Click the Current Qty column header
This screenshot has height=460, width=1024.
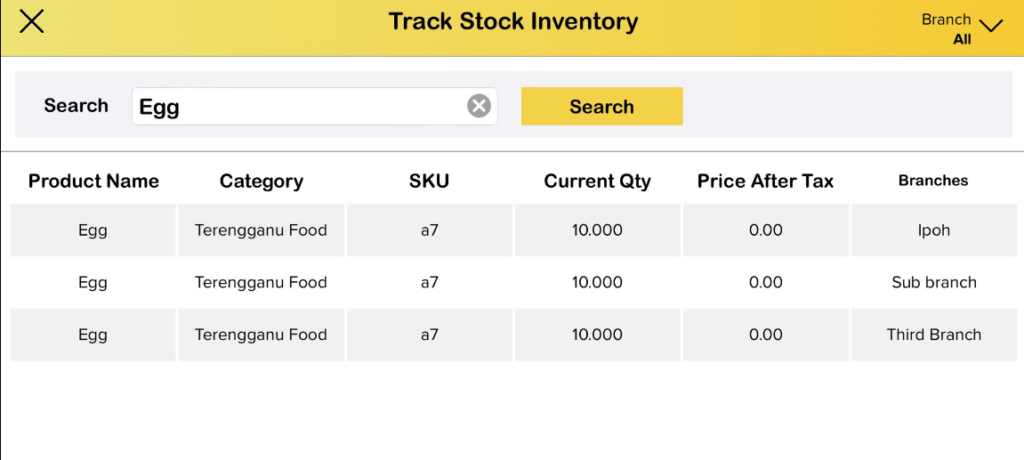click(x=597, y=181)
